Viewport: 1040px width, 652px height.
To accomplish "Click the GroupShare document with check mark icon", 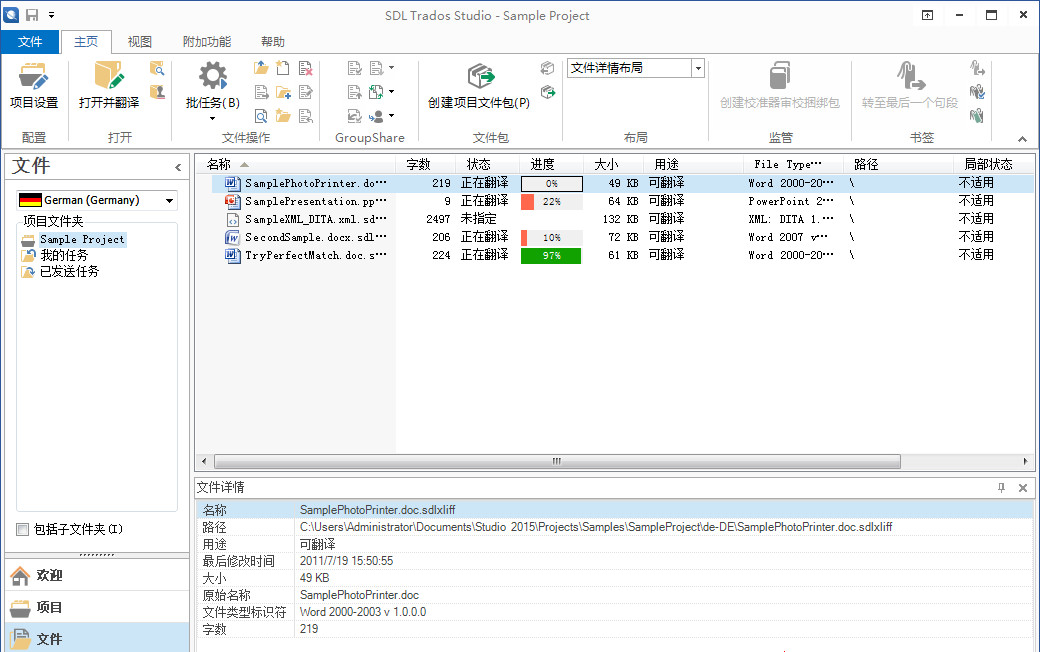I will pyautogui.click(x=355, y=68).
